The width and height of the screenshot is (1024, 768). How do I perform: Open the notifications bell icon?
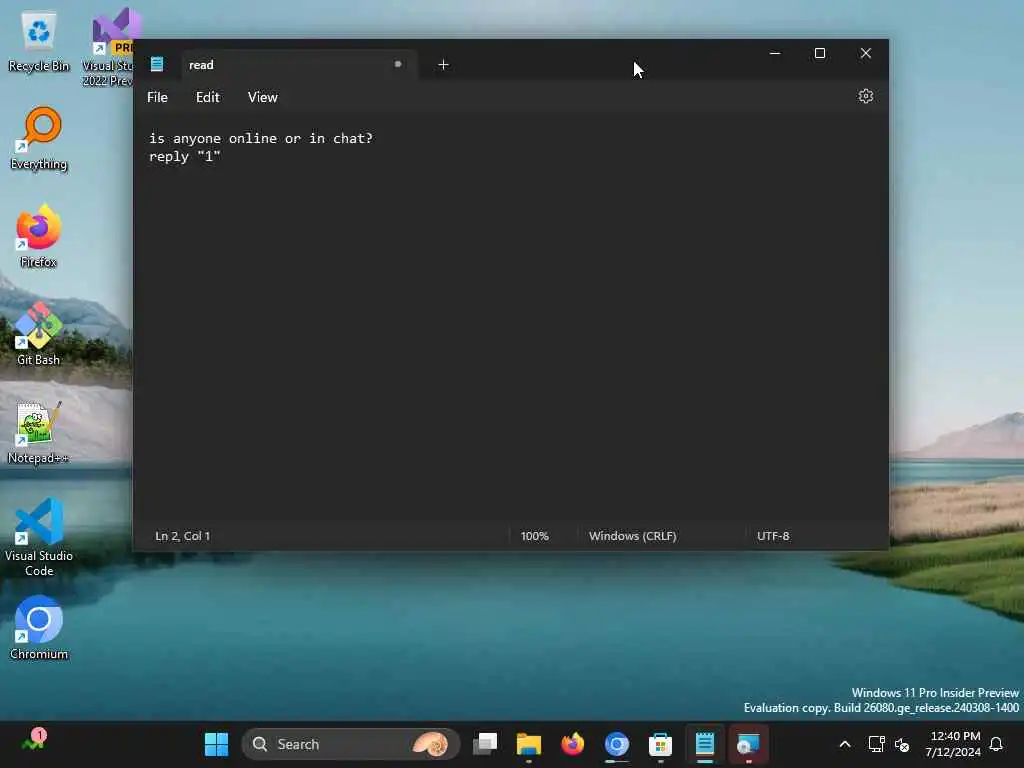[x=996, y=744]
